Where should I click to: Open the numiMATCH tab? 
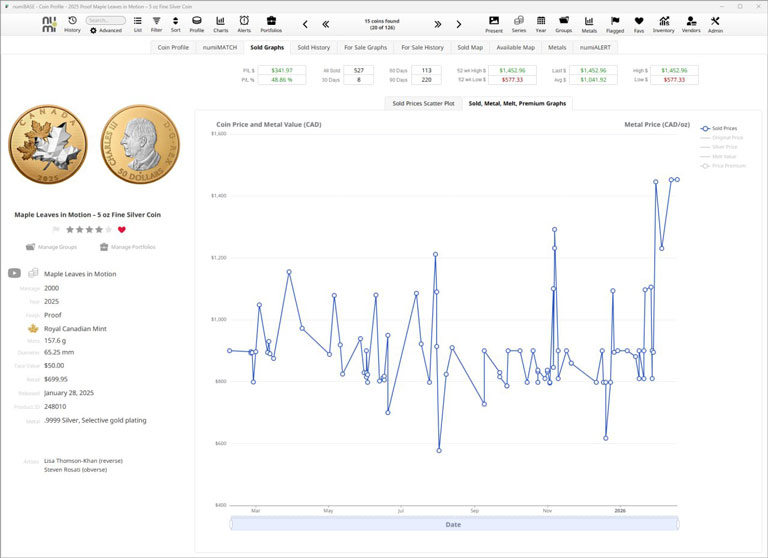[x=219, y=48]
